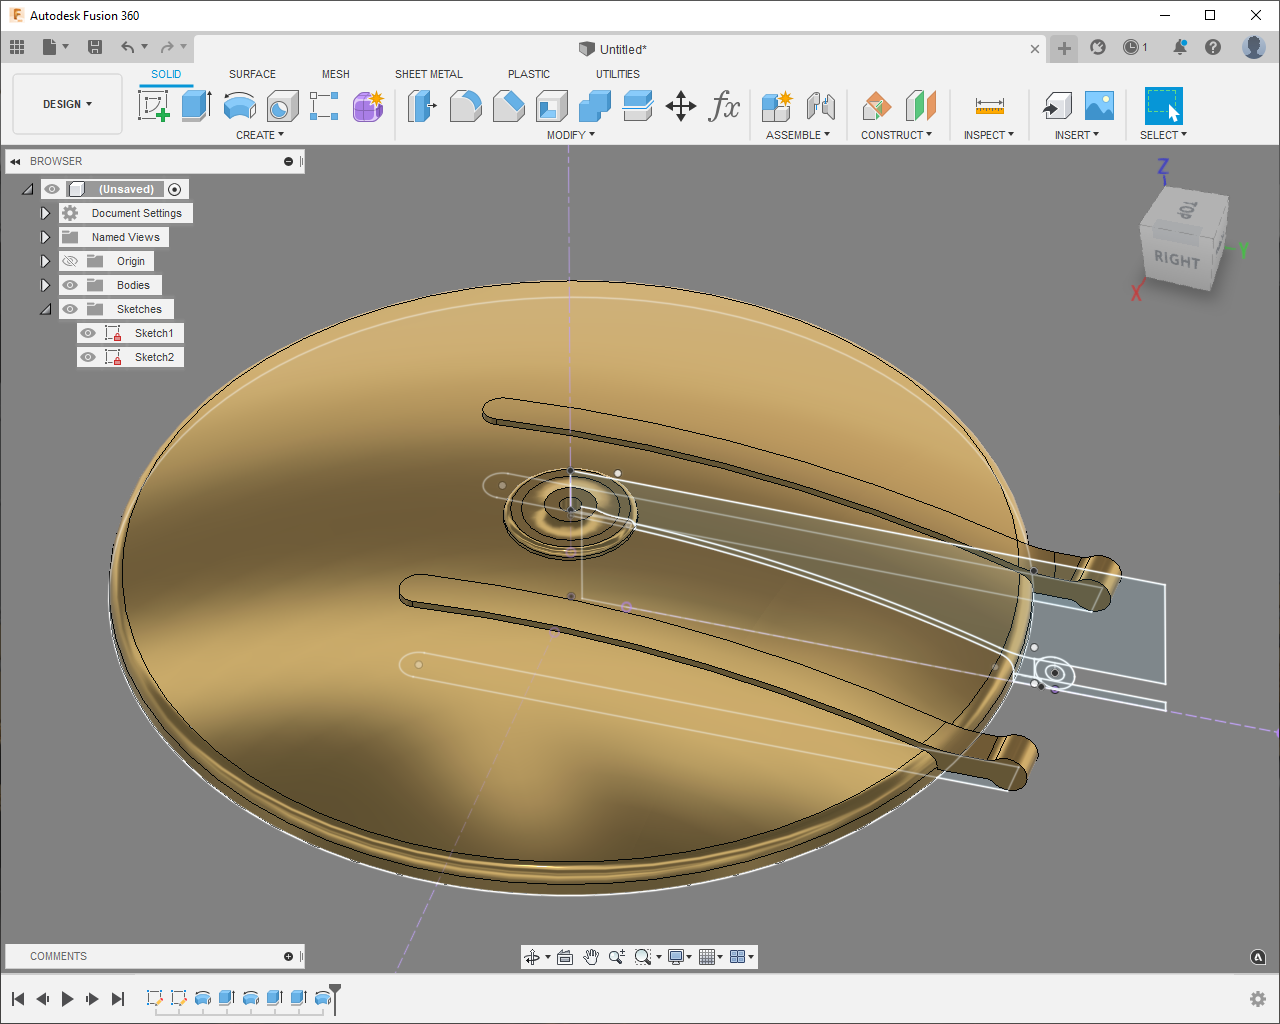Open the Change Parameters fx tool
Screen dimensions: 1280x1024
724,106
